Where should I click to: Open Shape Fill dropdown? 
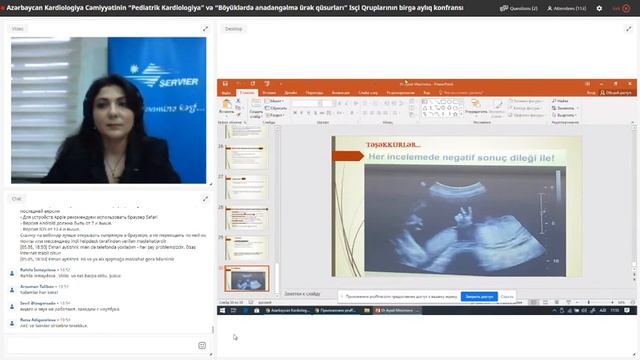pos(526,101)
